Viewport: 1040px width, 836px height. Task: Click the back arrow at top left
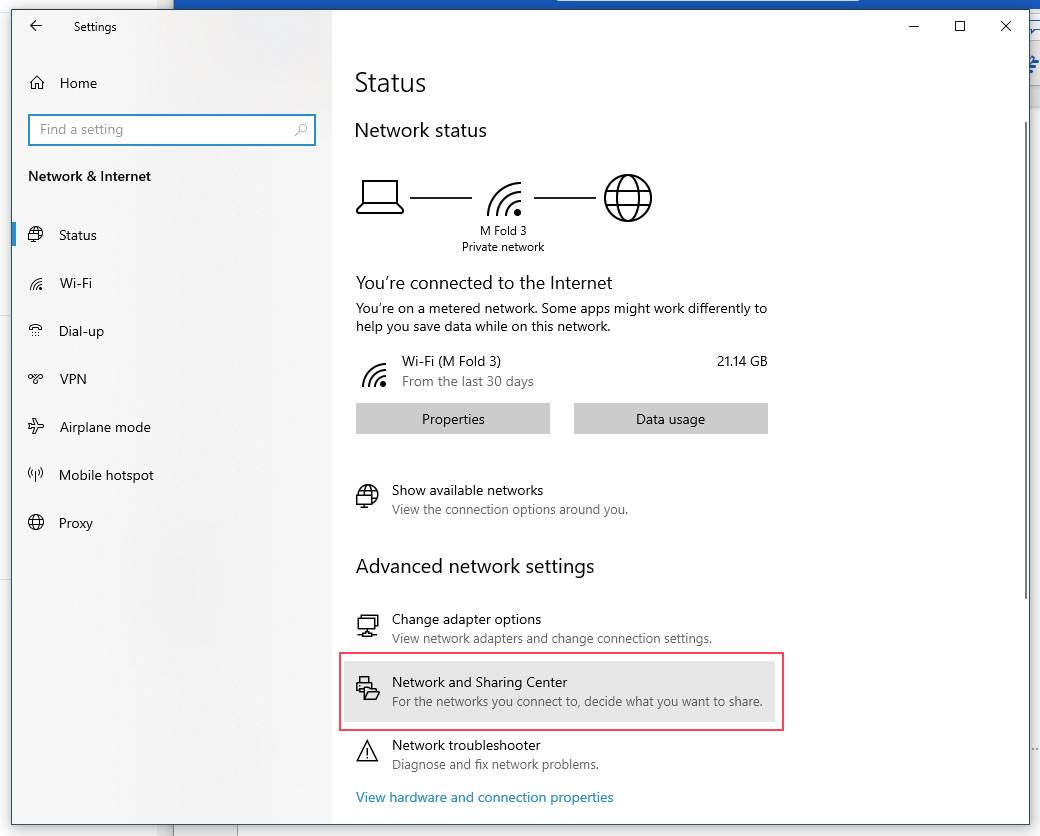click(x=35, y=27)
